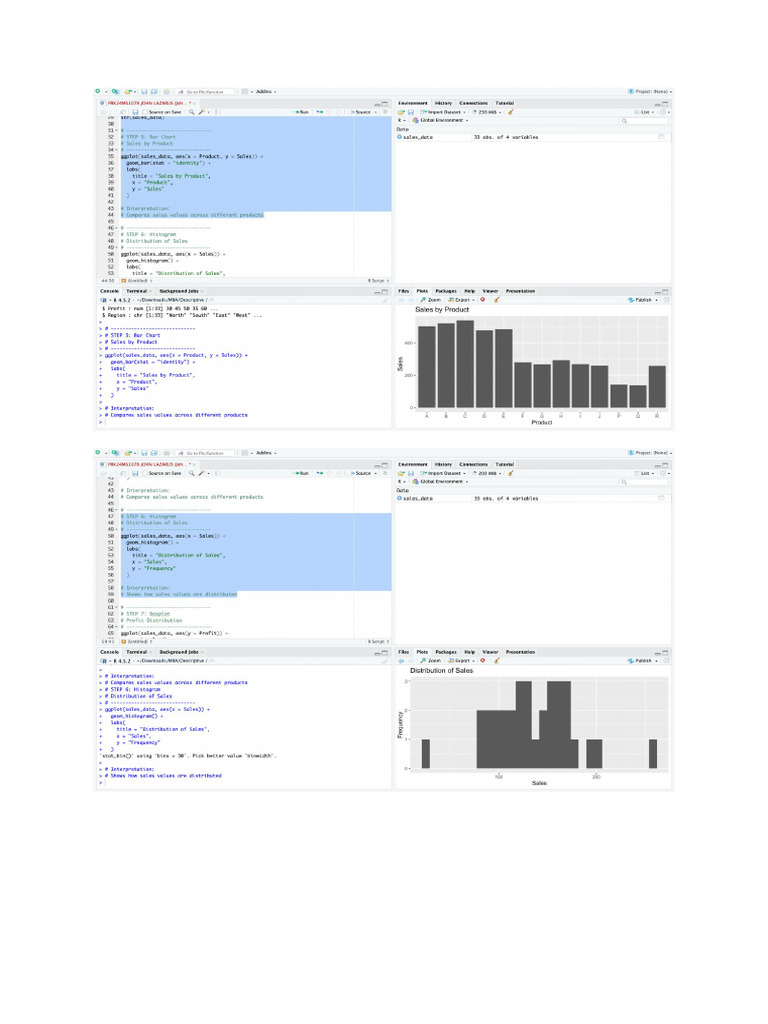Click Run button in bar chart window's editor
768x1024 pixels.
tap(300, 112)
